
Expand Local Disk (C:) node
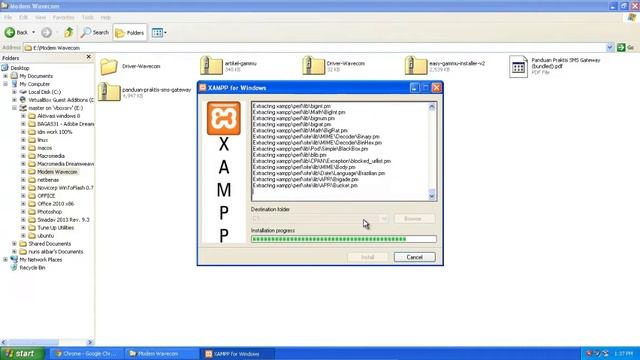point(14,92)
